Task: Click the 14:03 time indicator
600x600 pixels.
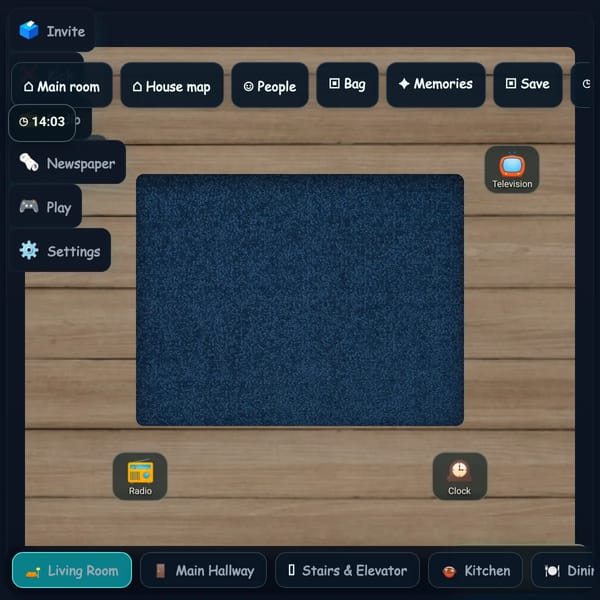Action: 42,122
